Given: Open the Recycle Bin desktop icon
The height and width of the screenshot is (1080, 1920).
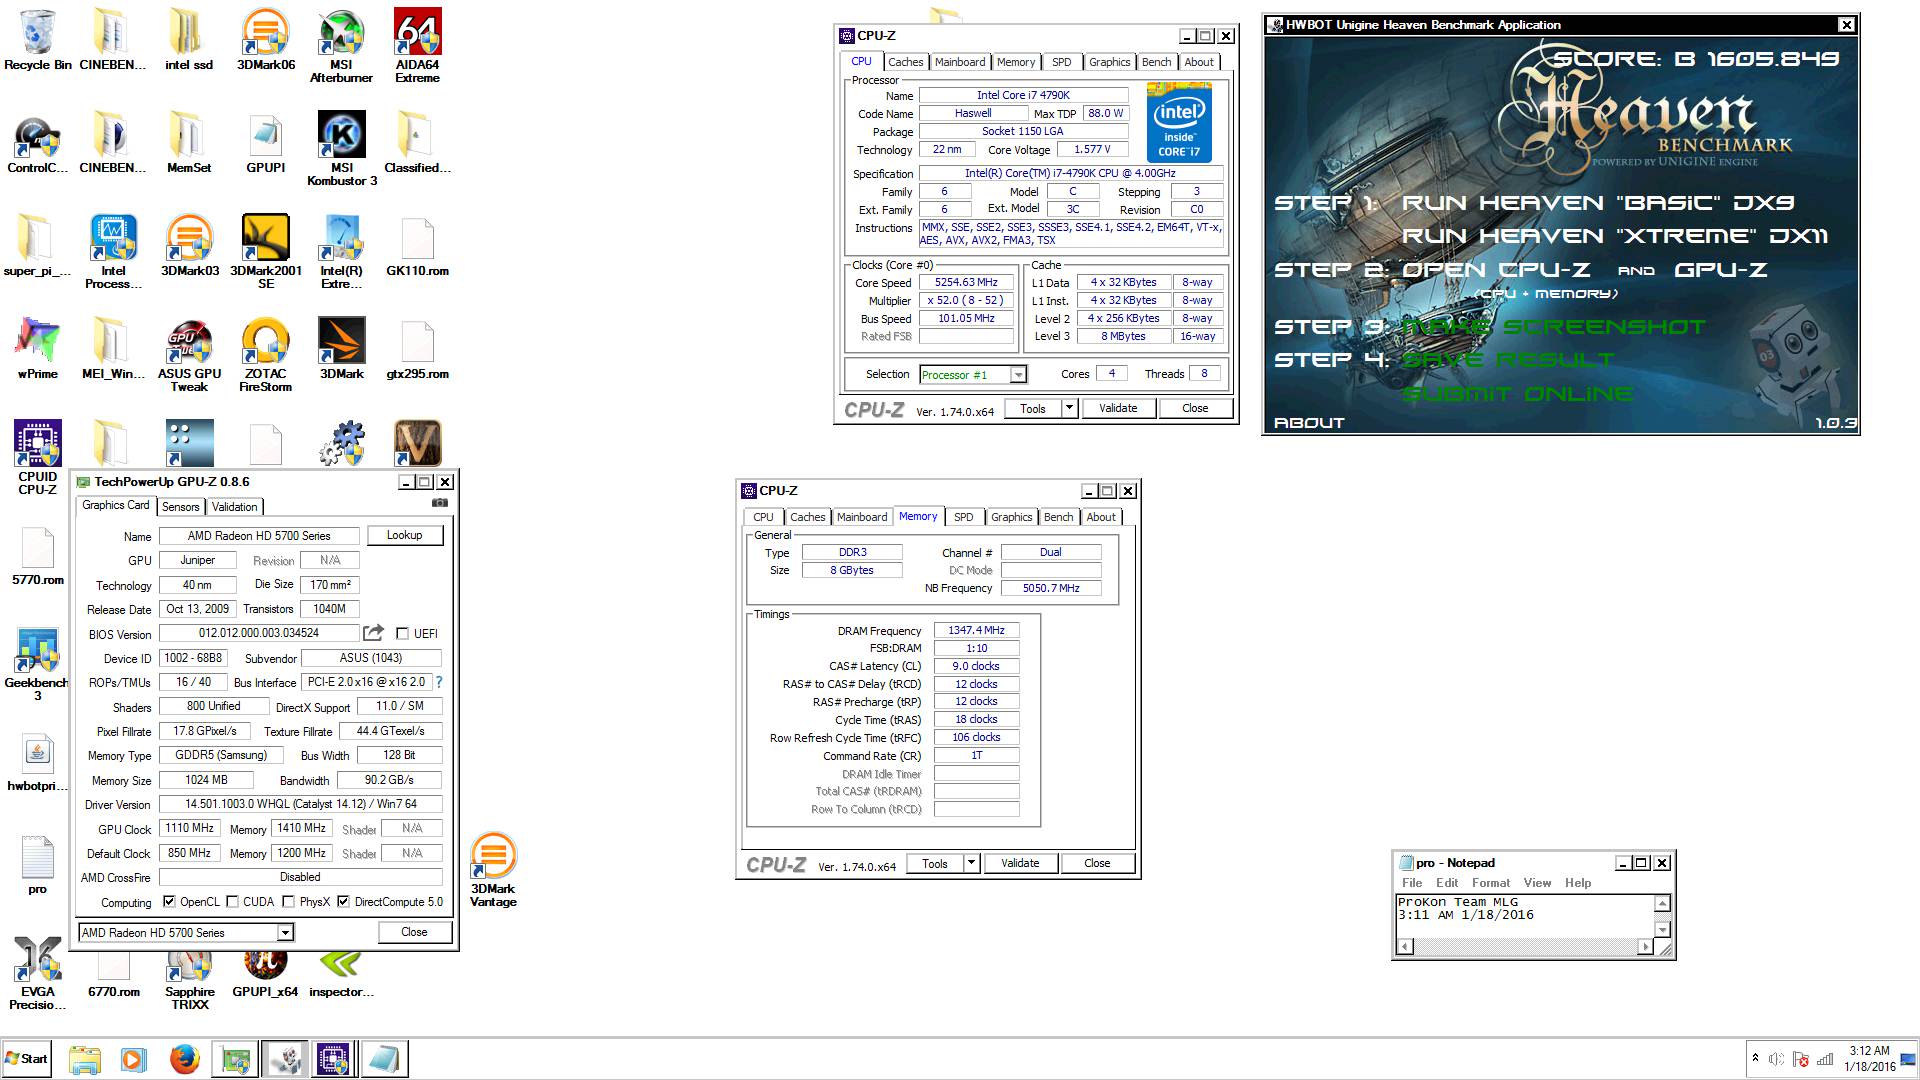Looking at the screenshot, I should [37, 40].
